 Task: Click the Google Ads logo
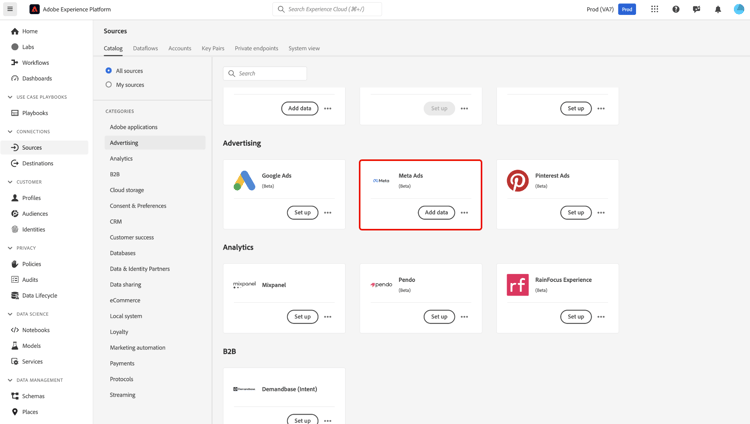tap(244, 180)
